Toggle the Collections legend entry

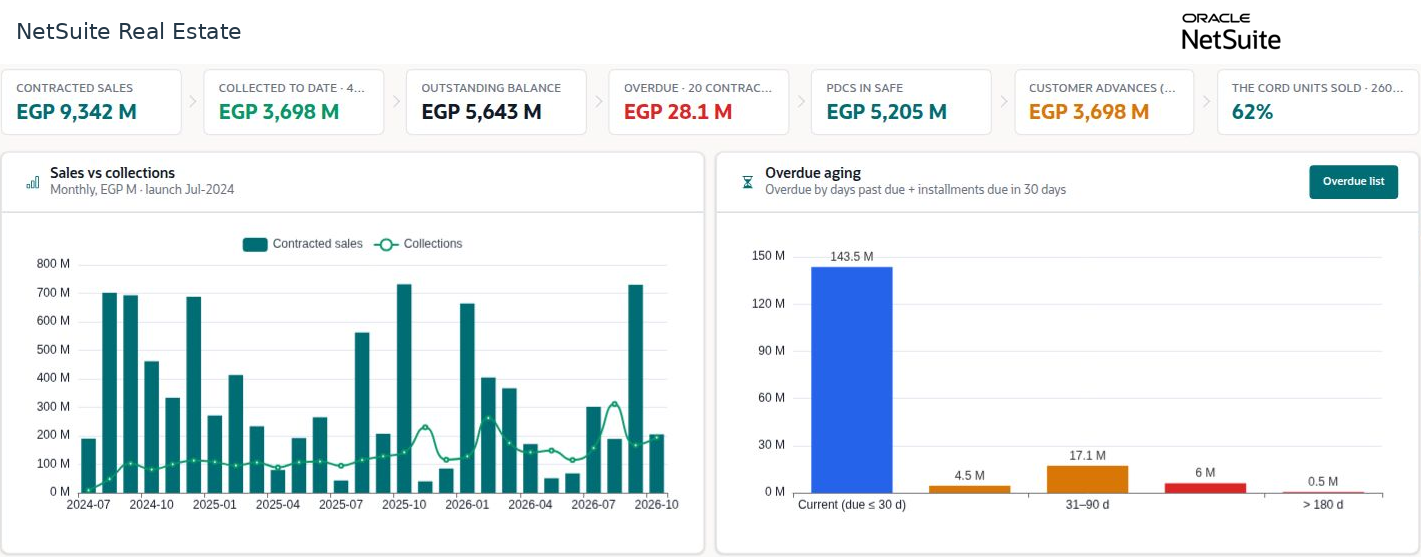click(x=418, y=244)
